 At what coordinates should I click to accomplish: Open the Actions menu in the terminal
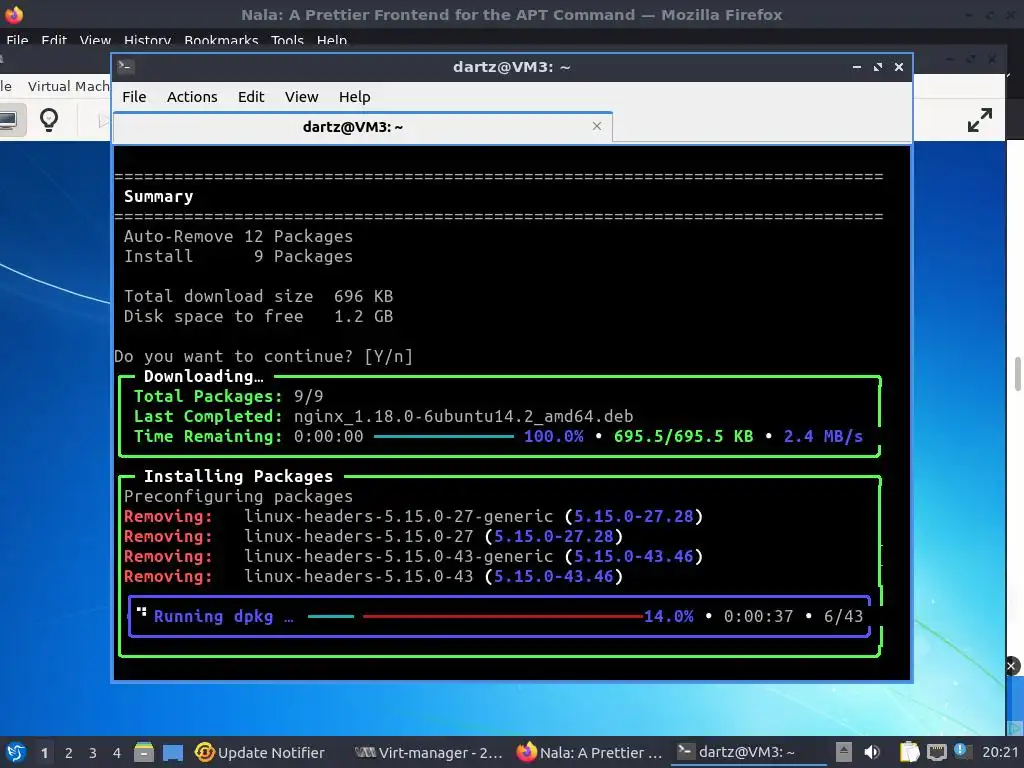pyautogui.click(x=192, y=97)
